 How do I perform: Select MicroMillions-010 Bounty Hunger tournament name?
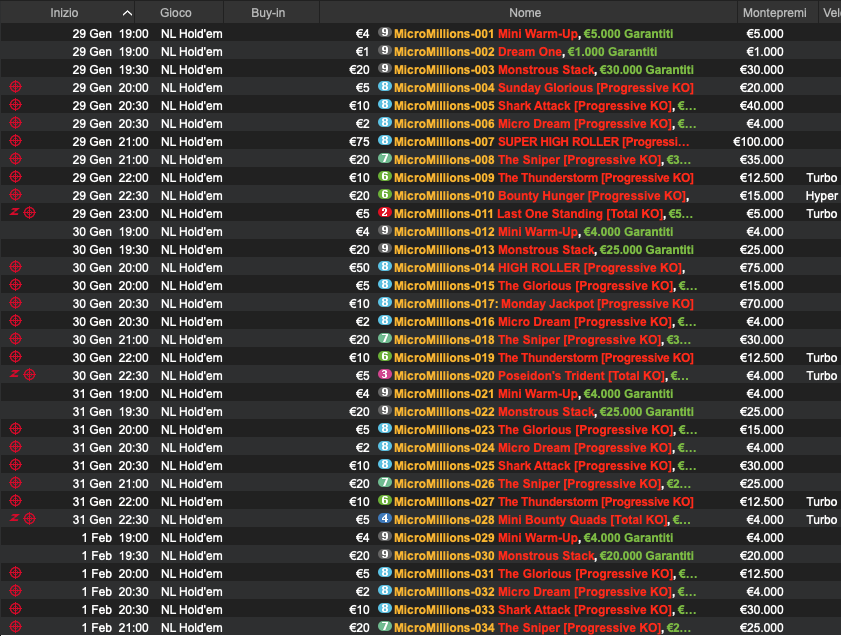[542, 196]
